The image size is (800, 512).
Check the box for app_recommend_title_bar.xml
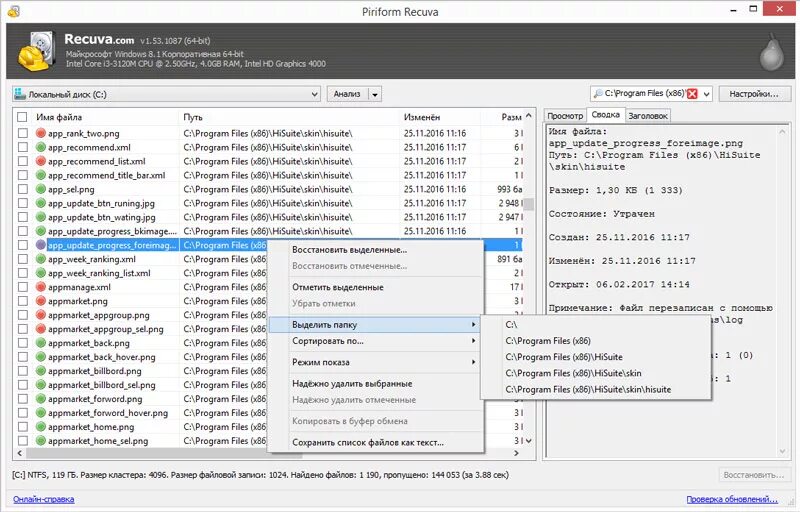[x=22, y=175]
